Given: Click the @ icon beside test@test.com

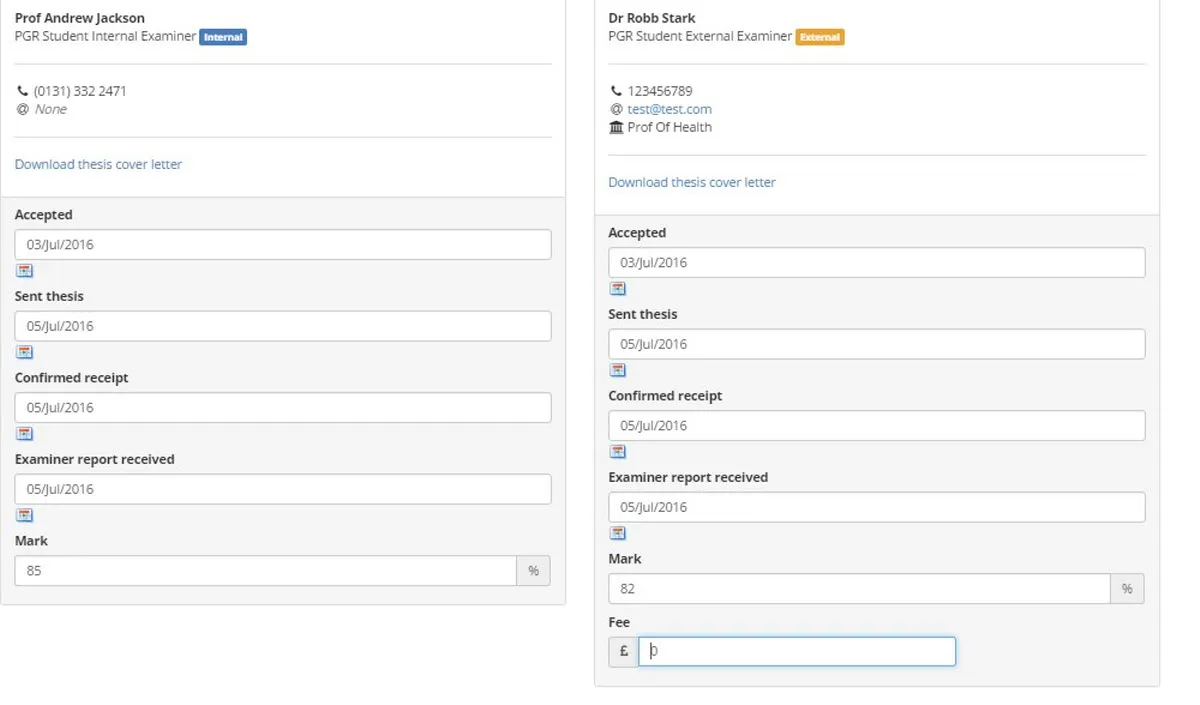Looking at the screenshot, I should pos(616,109).
